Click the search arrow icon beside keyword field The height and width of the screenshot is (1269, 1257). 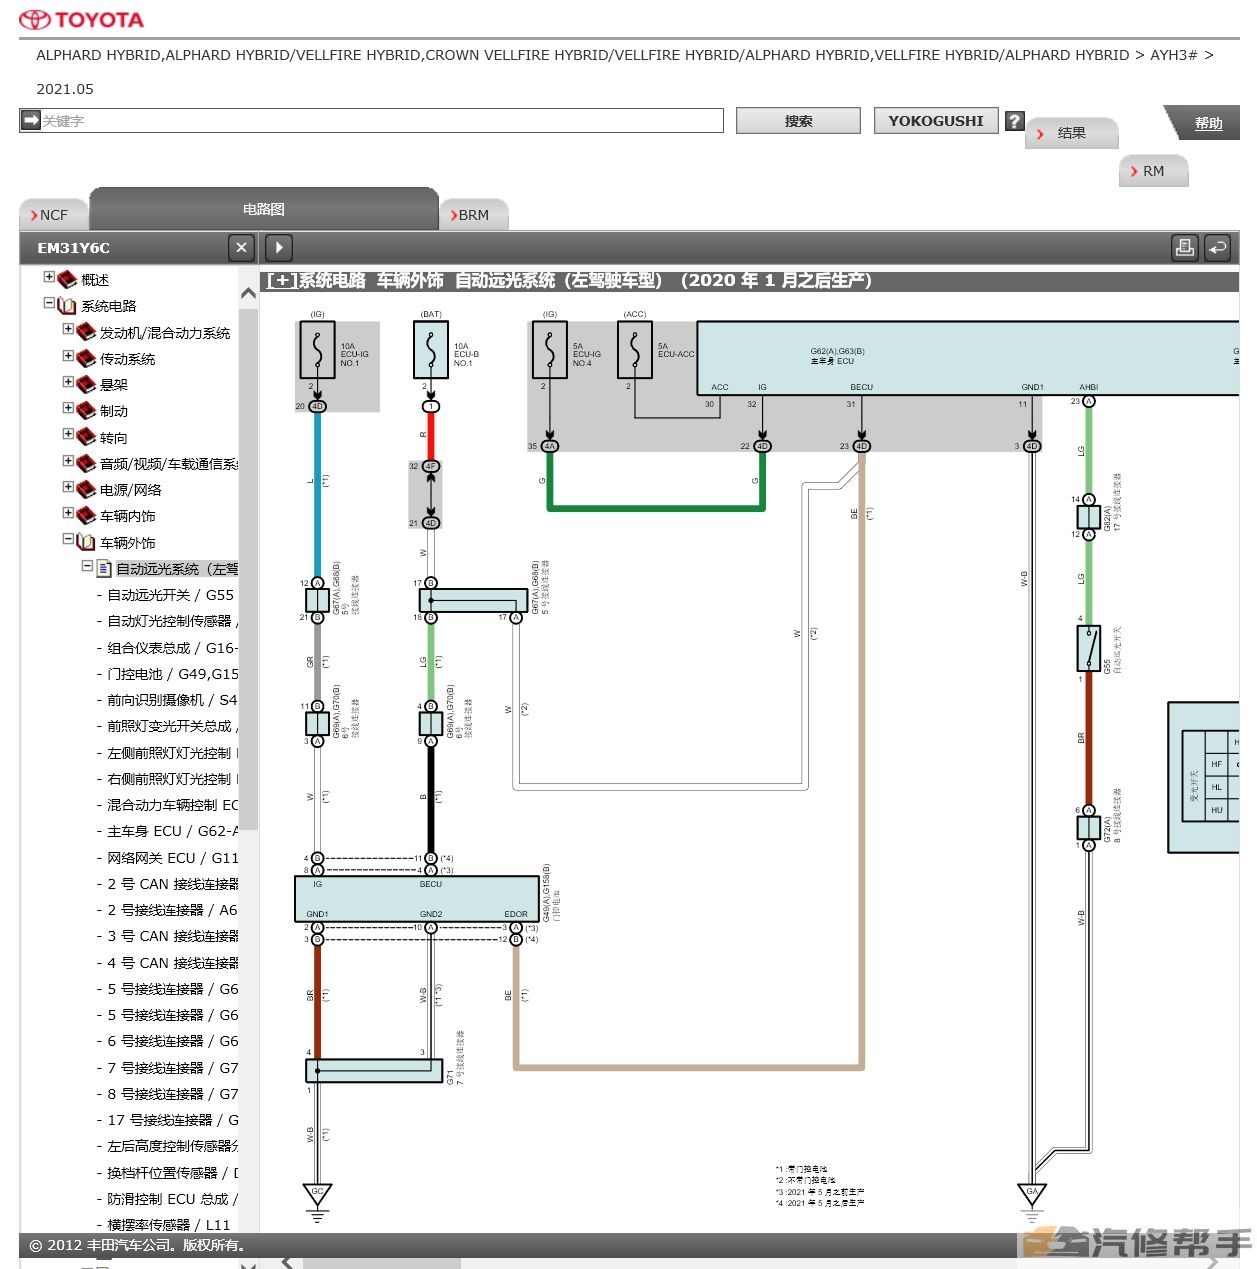point(30,120)
